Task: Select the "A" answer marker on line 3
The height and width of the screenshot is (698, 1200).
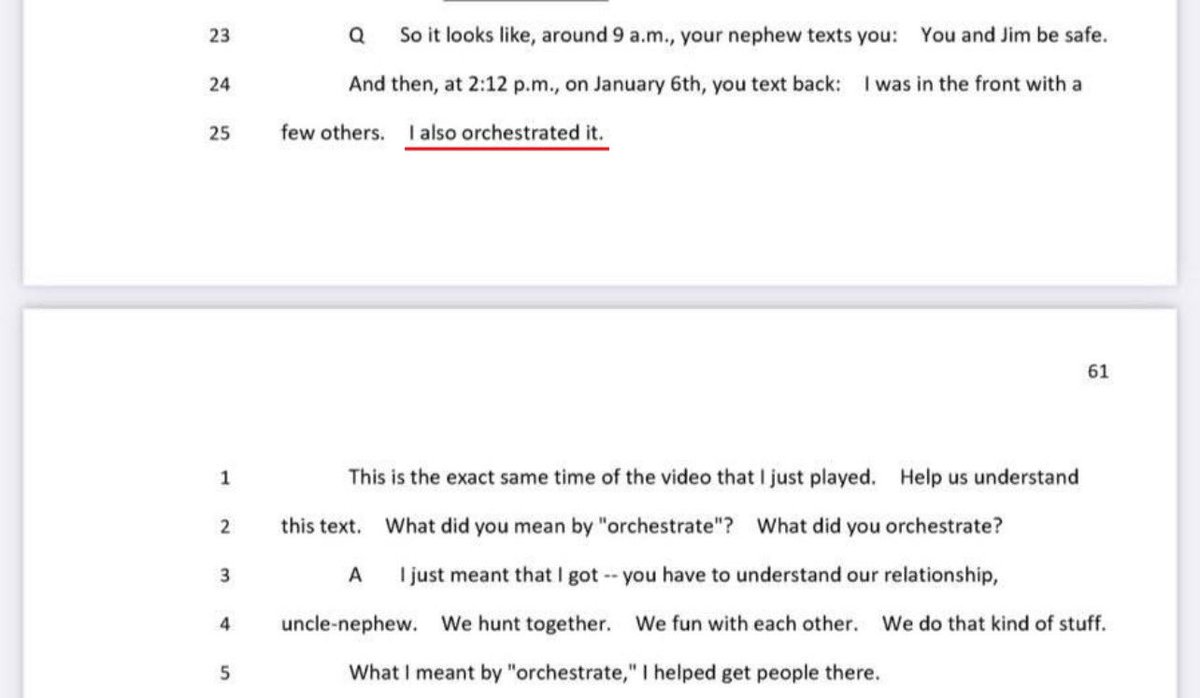Action: coord(355,575)
